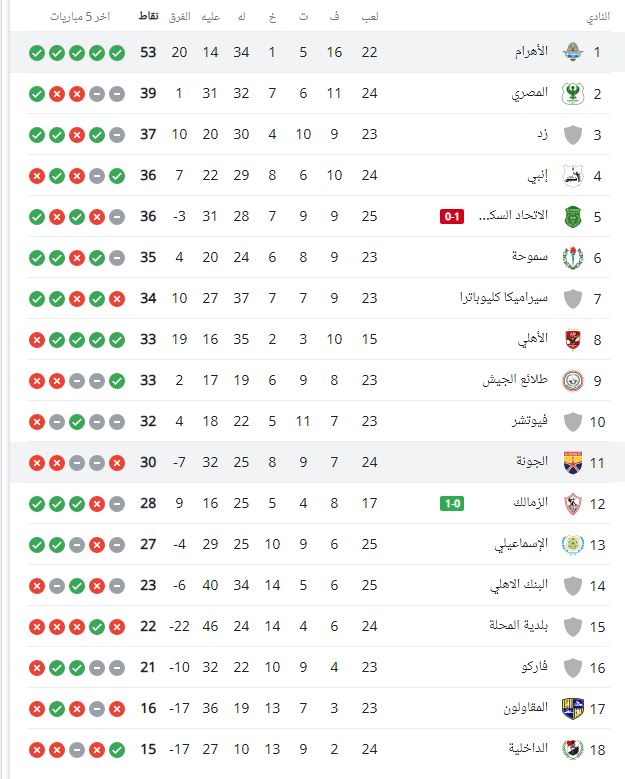Click the الإسماعيلي club crest
Viewport: 625px width, 779px height.
tap(573, 545)
